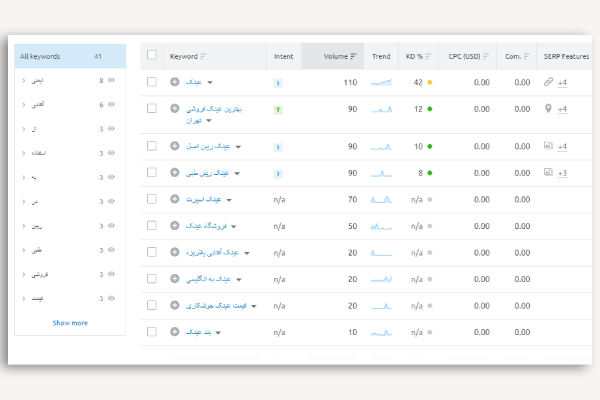Toggle eye icon for آفتابی group (6)
This screenshot has height=400, width=600.
pos(111,104)
